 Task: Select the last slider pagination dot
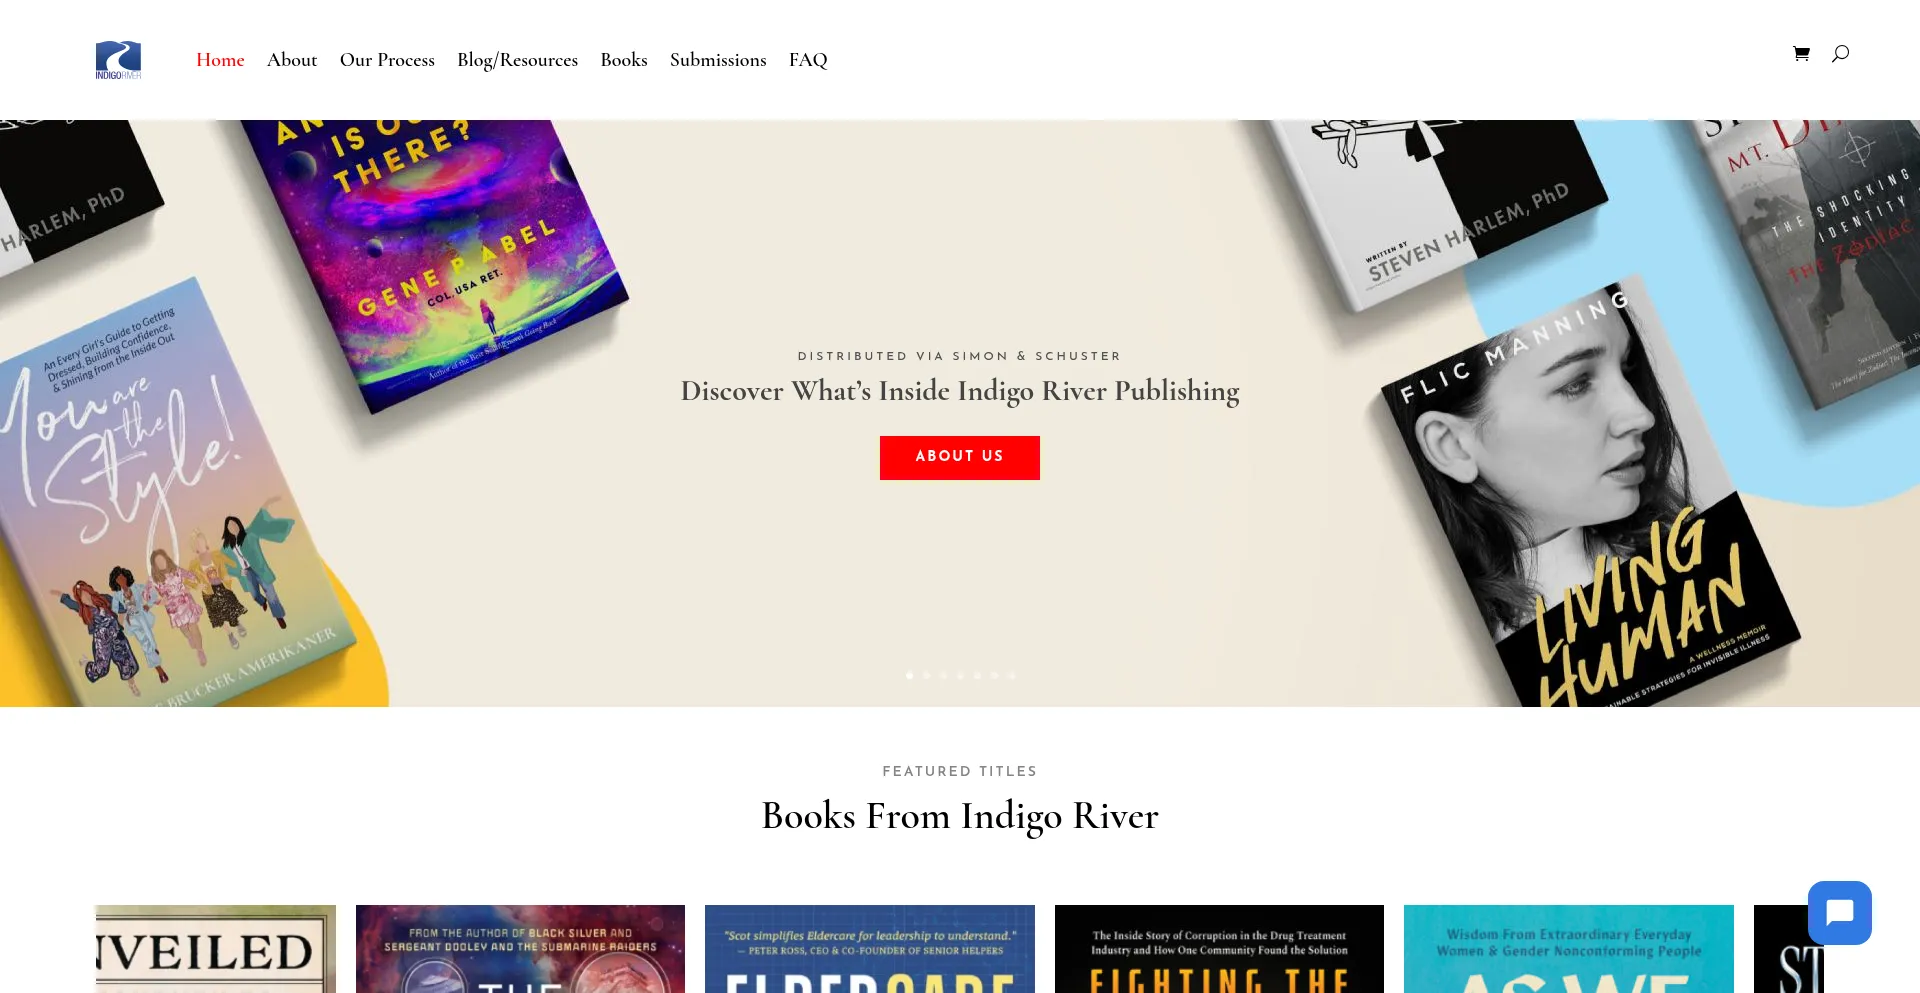1011,676
